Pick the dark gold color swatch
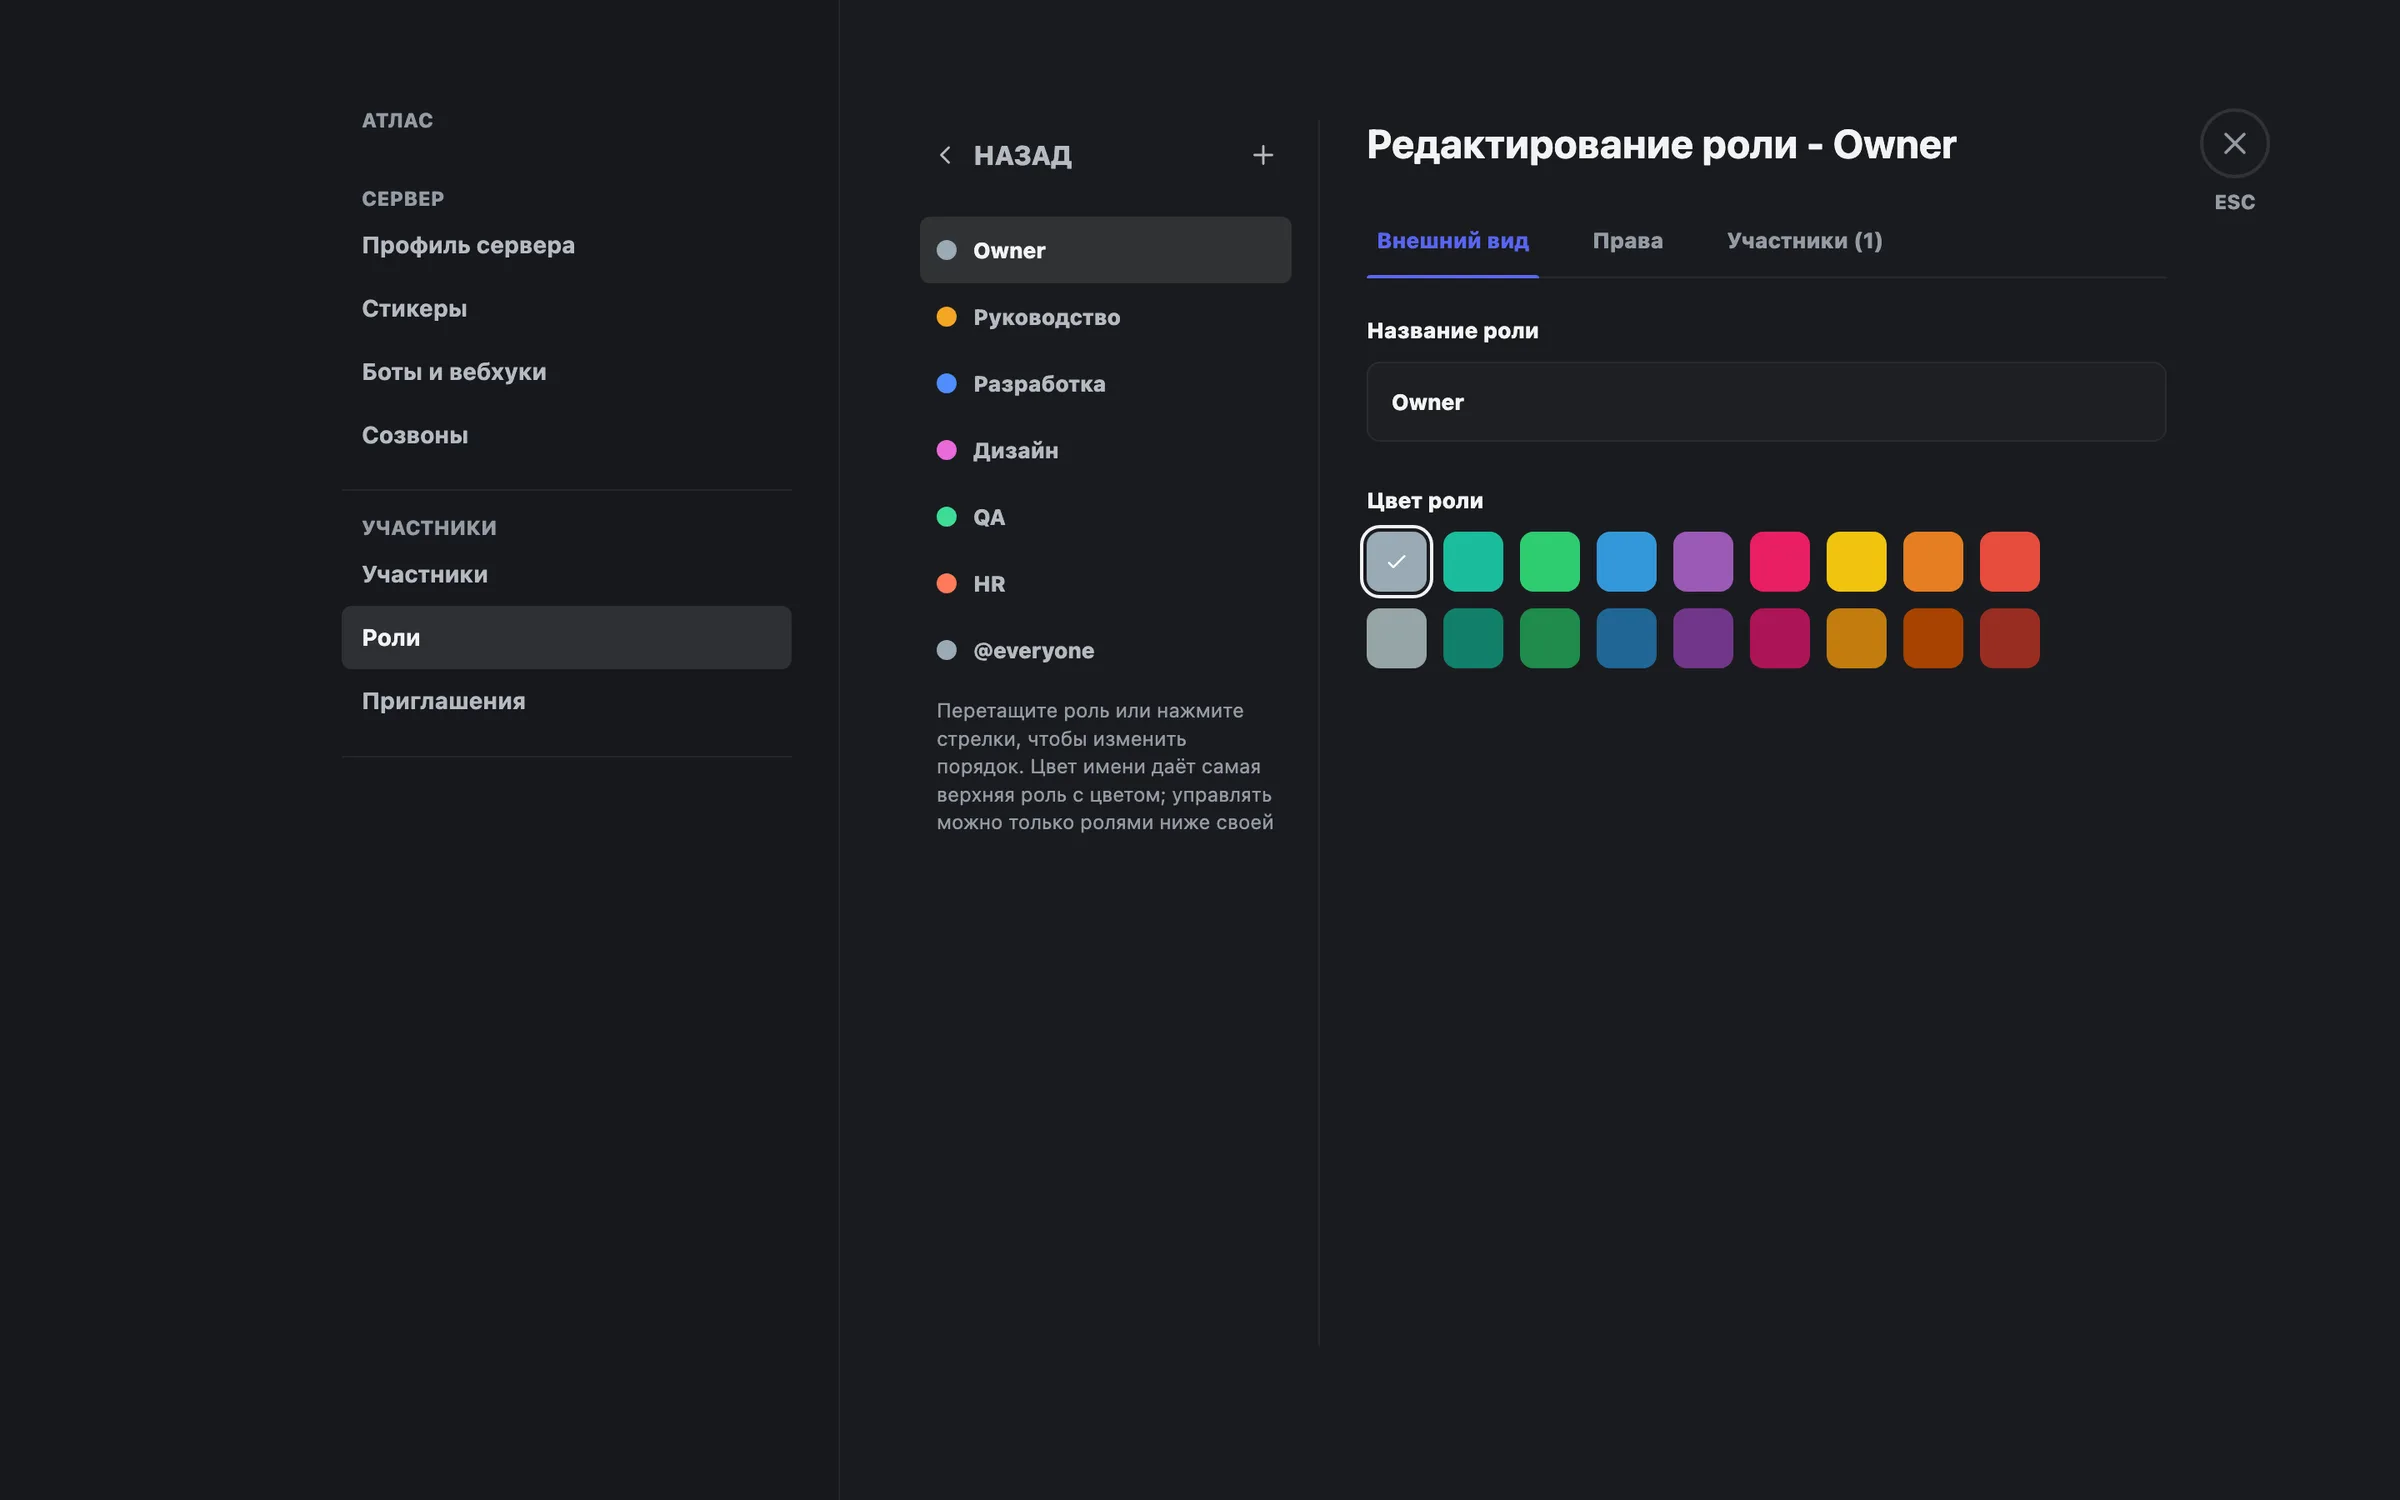The height and width of the screenshot is (1500, 2400). pyautogui.click(x=1856, y=638)
